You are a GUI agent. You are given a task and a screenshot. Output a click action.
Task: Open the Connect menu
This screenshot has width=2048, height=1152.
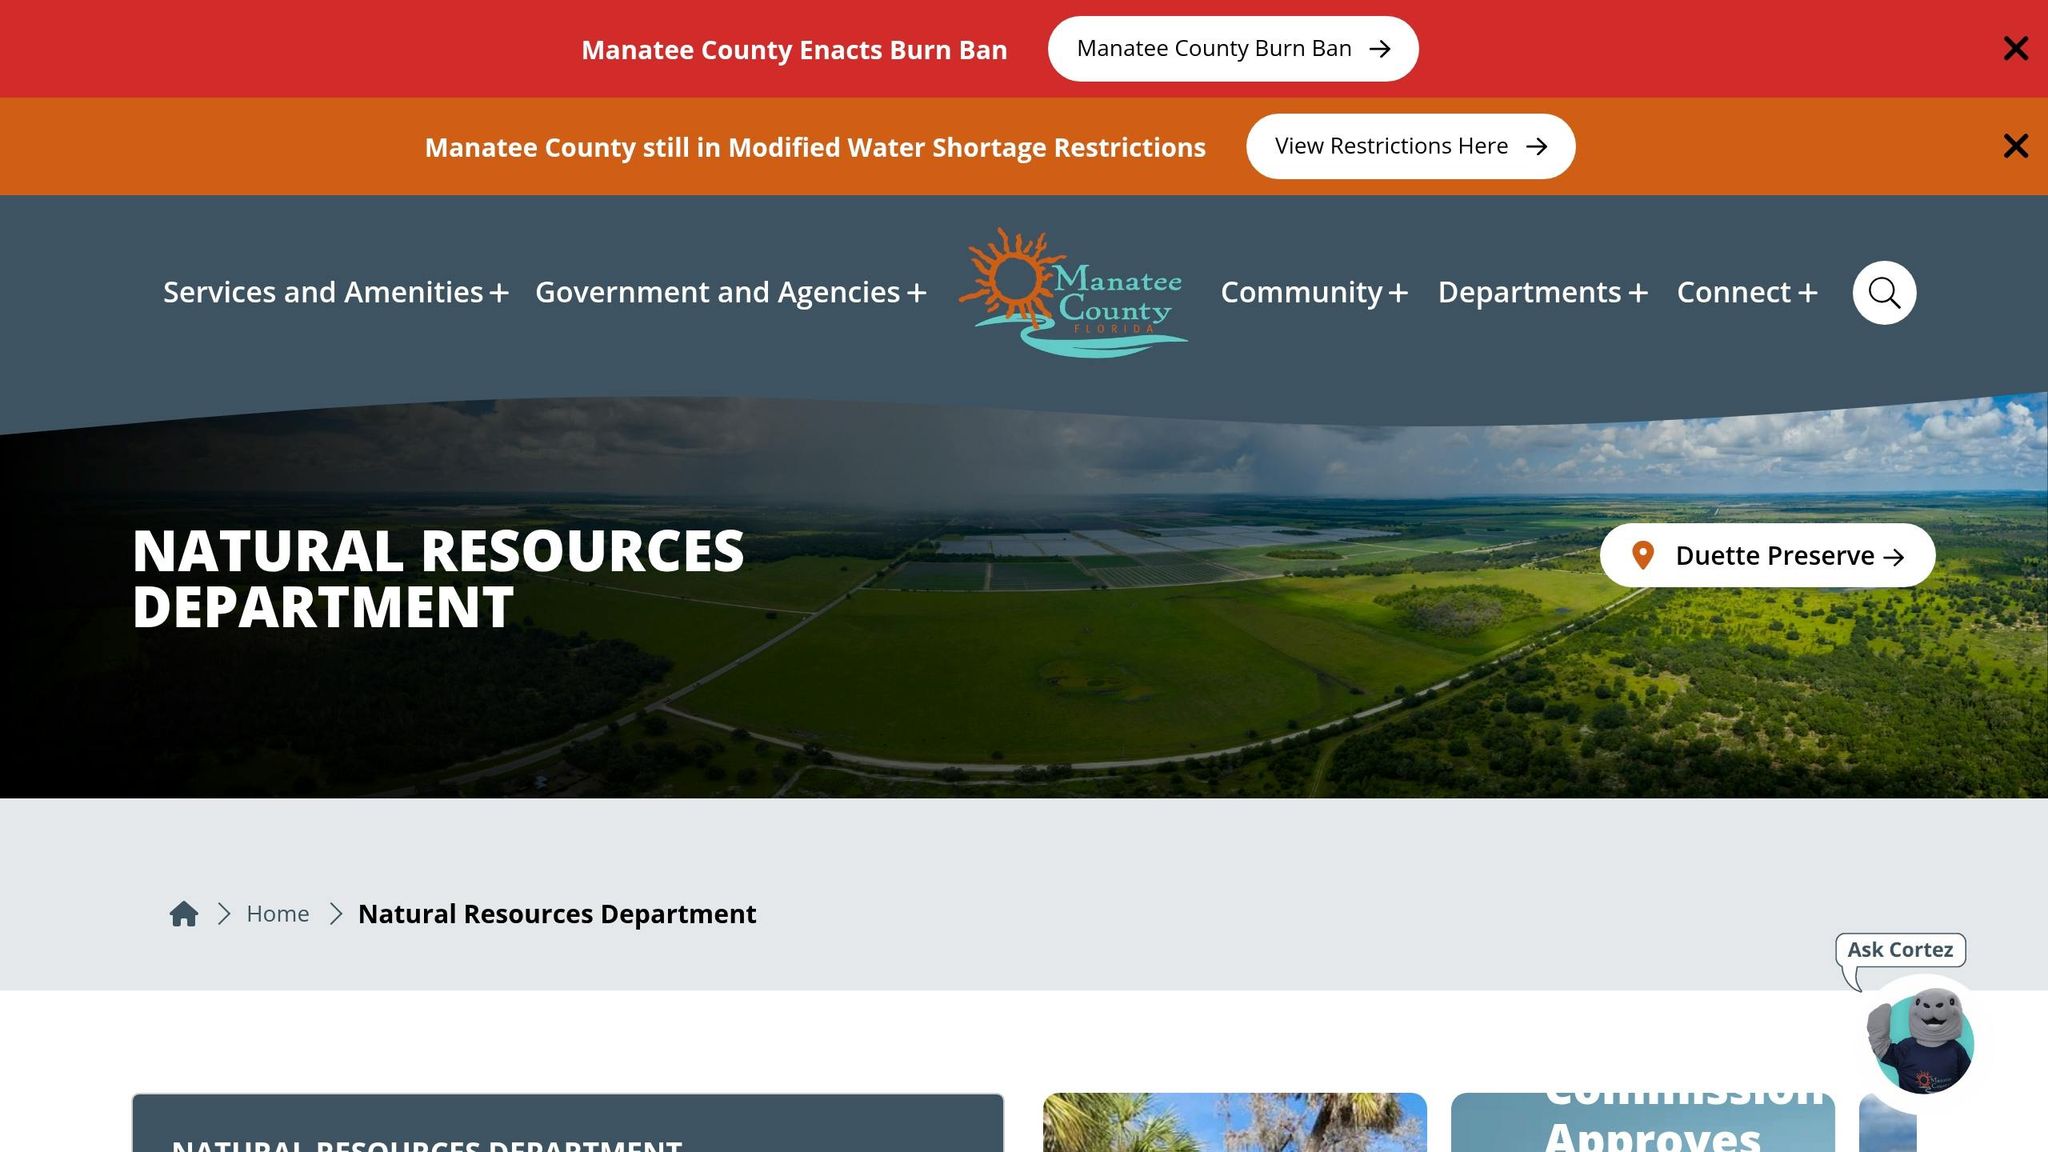(x=1747, y=292)
